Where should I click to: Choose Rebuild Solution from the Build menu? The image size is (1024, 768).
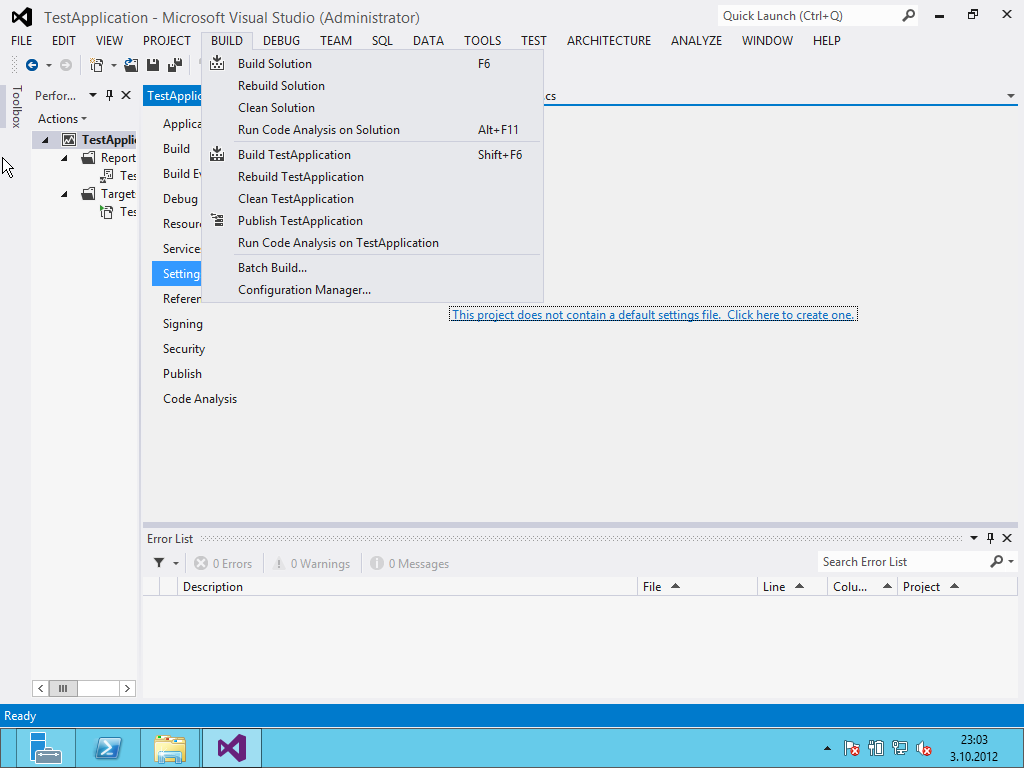372,86
